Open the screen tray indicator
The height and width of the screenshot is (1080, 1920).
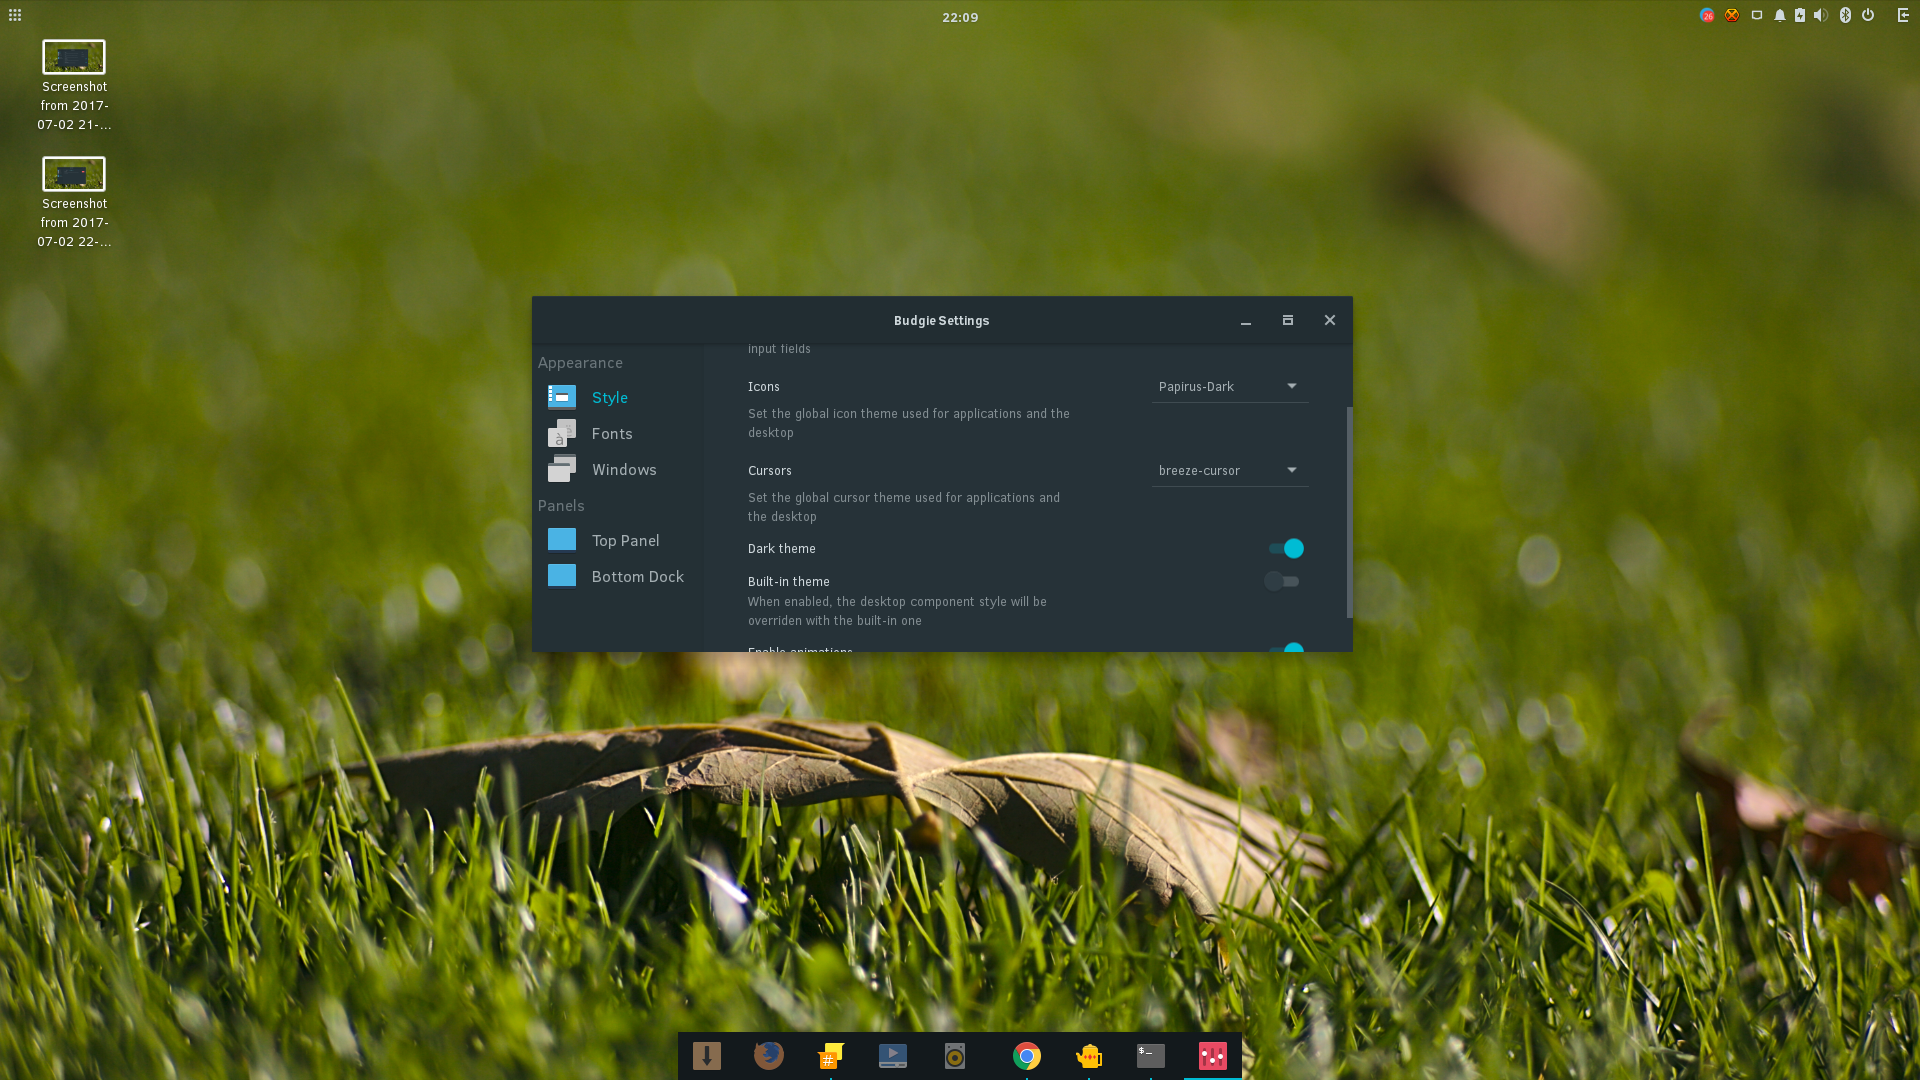click(1757, 15)
